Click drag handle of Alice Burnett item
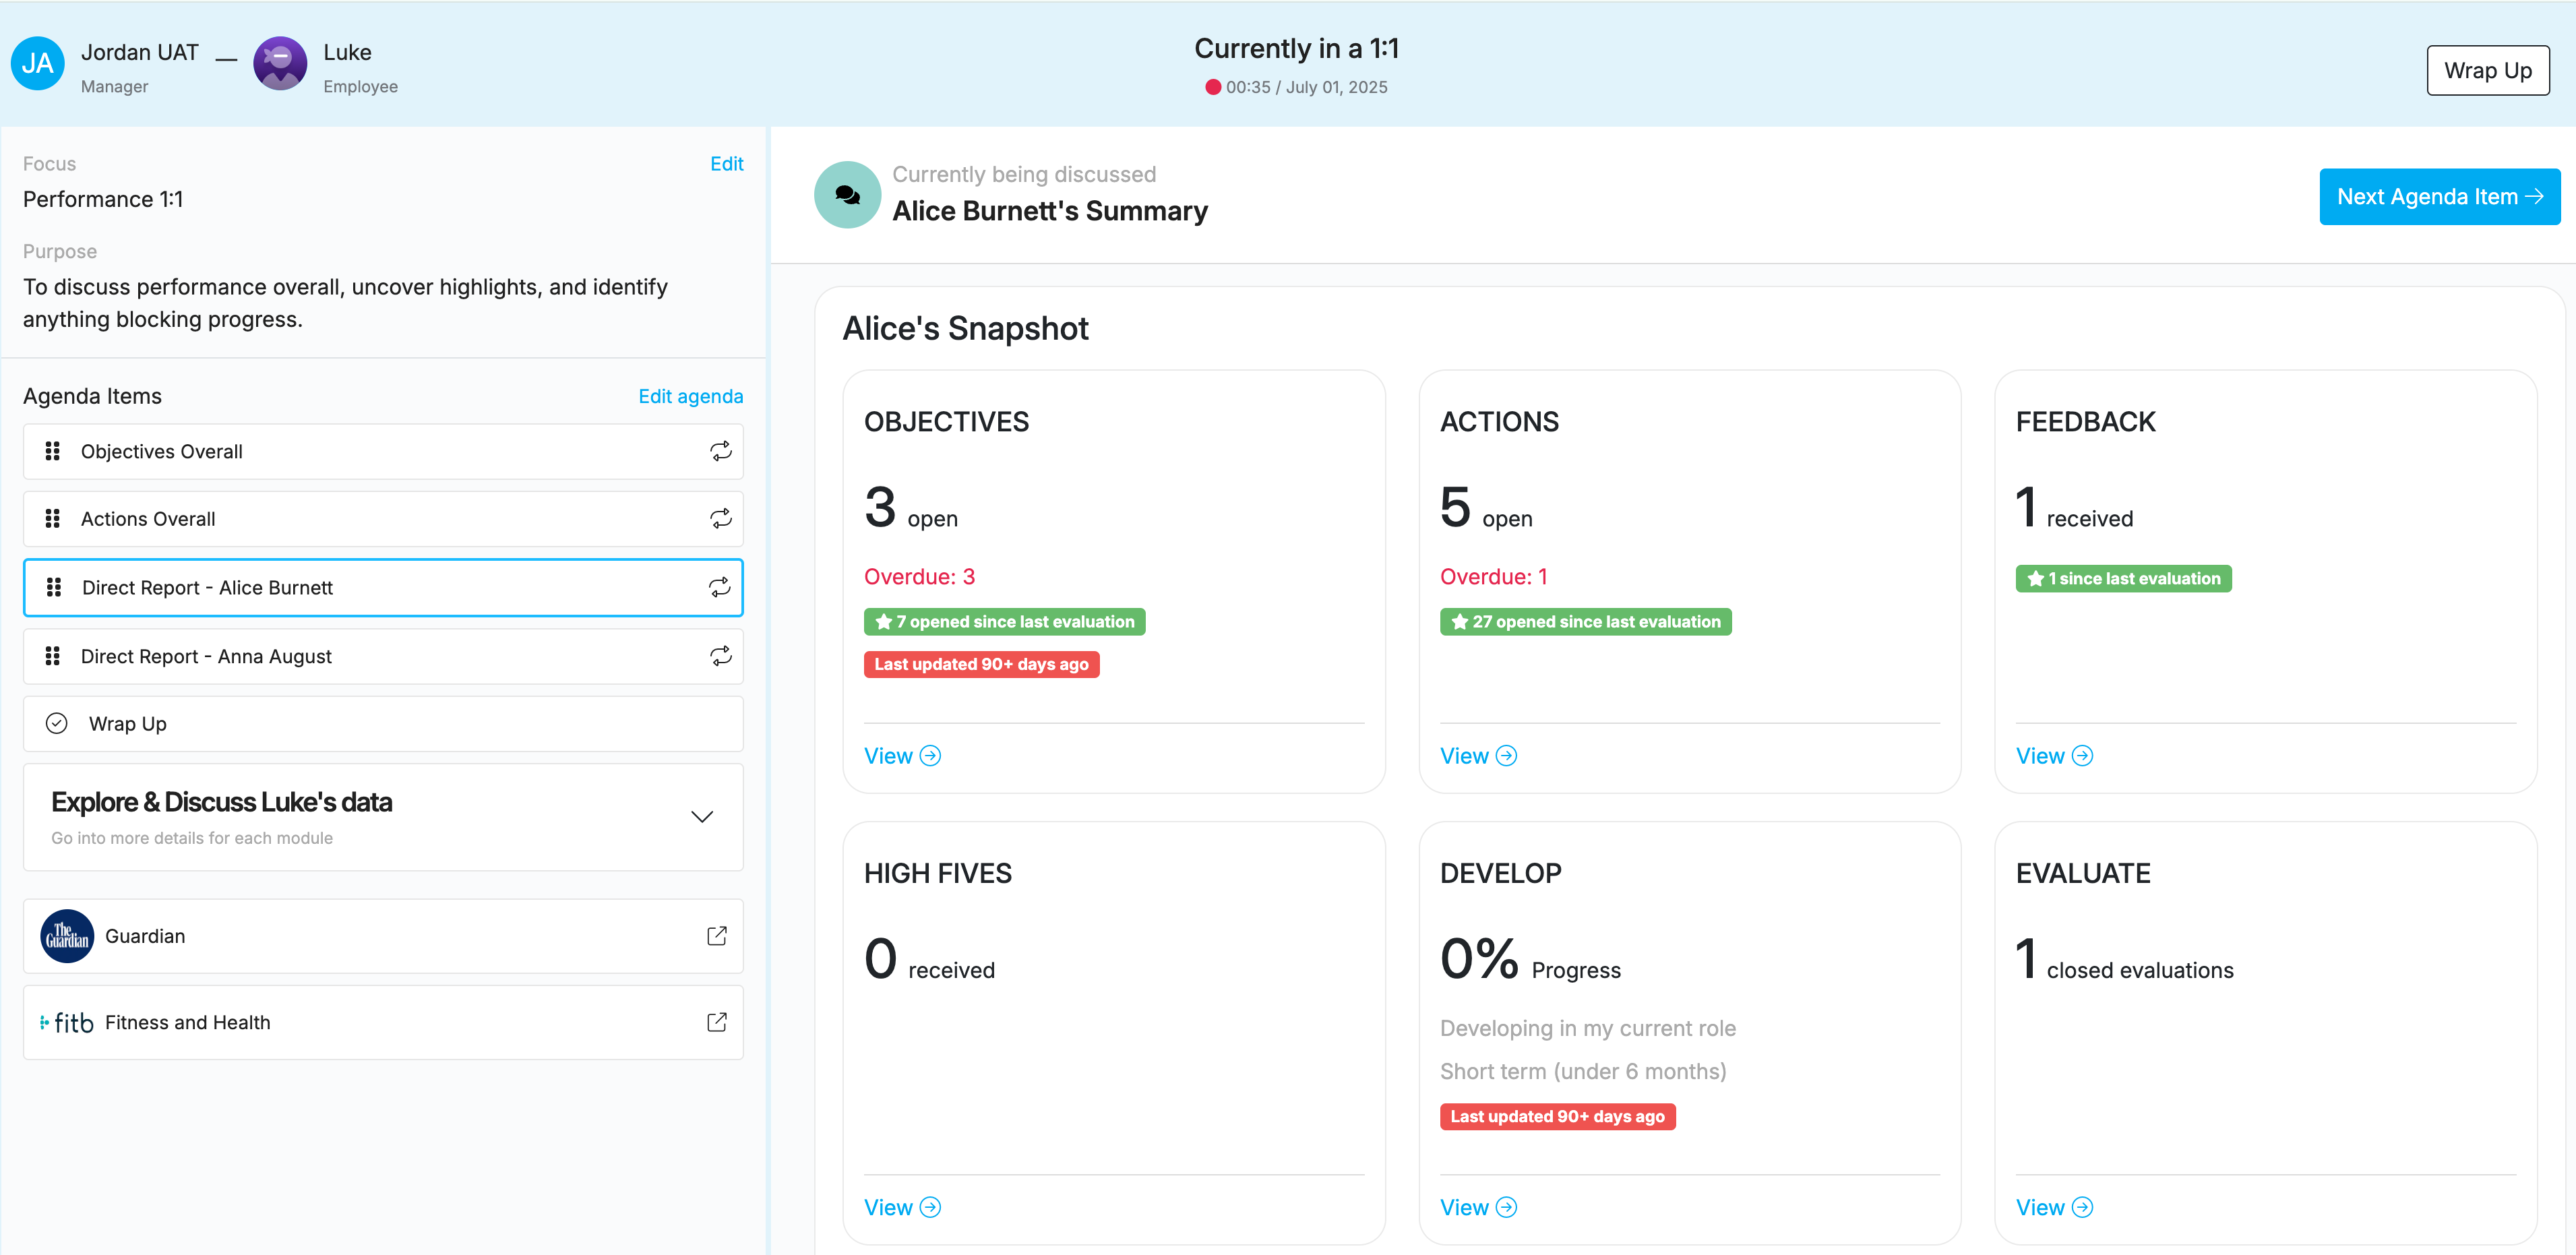Viewport: 2576px width, 1255px height. (54, 587)
